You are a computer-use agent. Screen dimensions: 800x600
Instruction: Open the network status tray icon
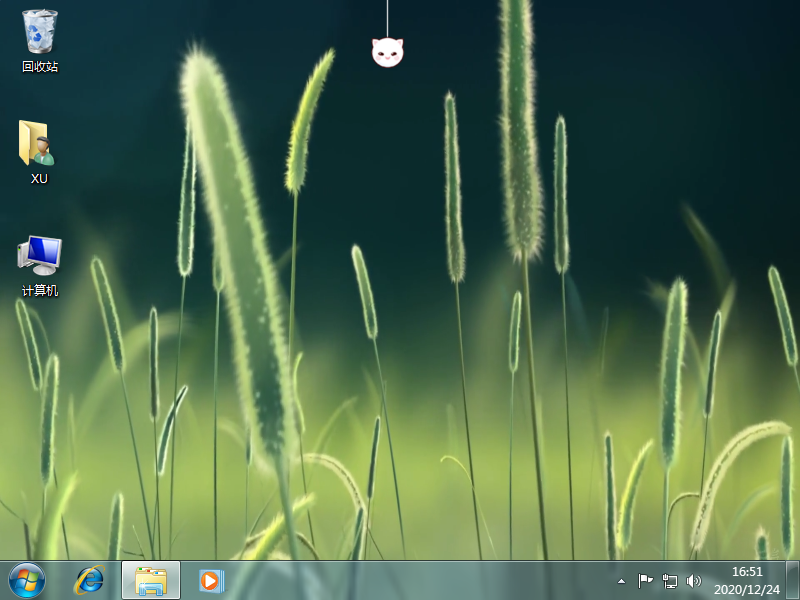tap(669, 580)
